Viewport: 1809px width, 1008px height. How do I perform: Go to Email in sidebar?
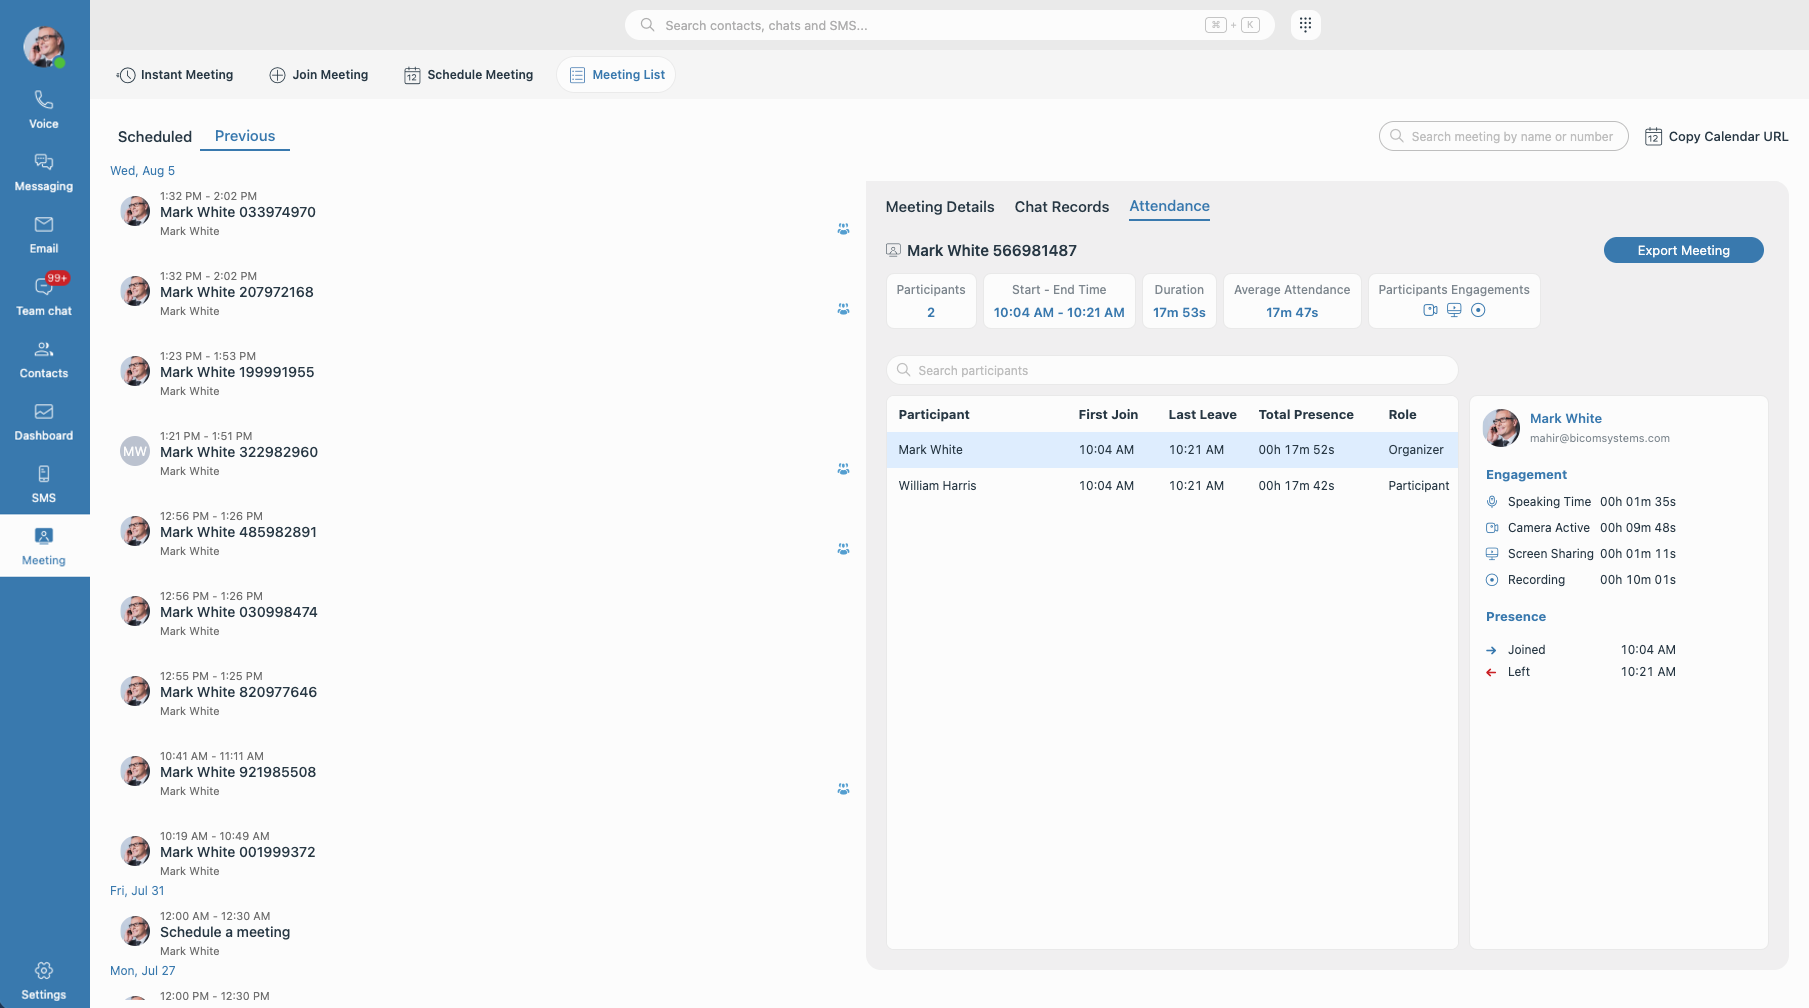tap(44, 235)
